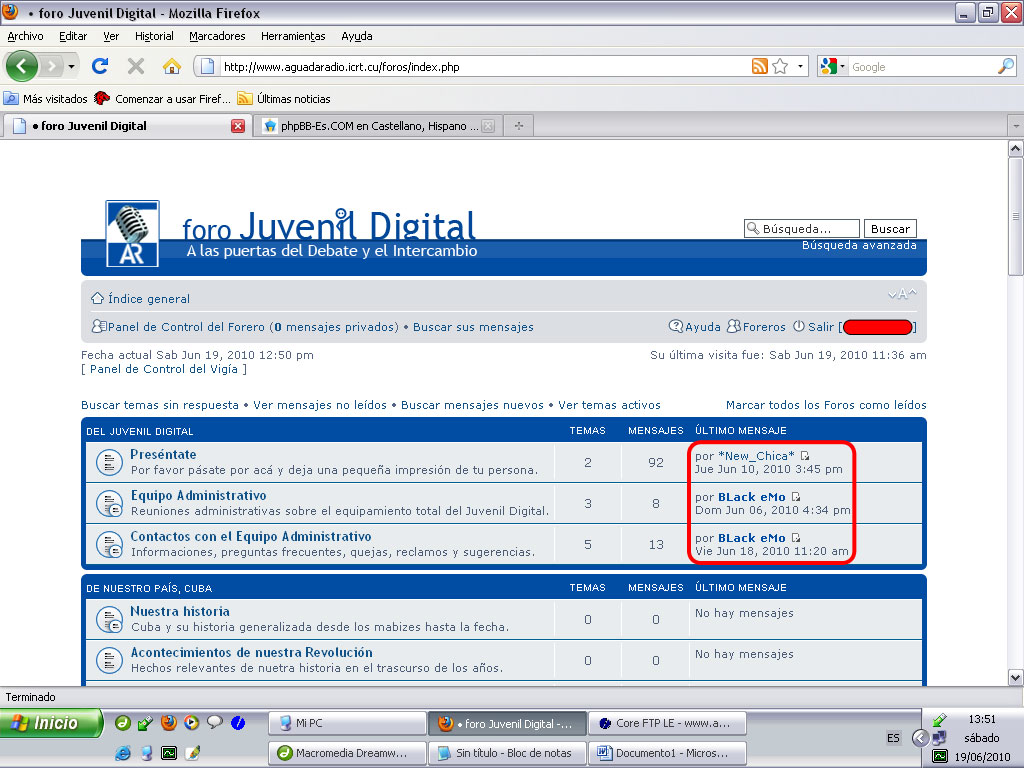Click the RSS feed icon in address bar
Viewport: 1024px width, 768px height.
click(760, 67)
